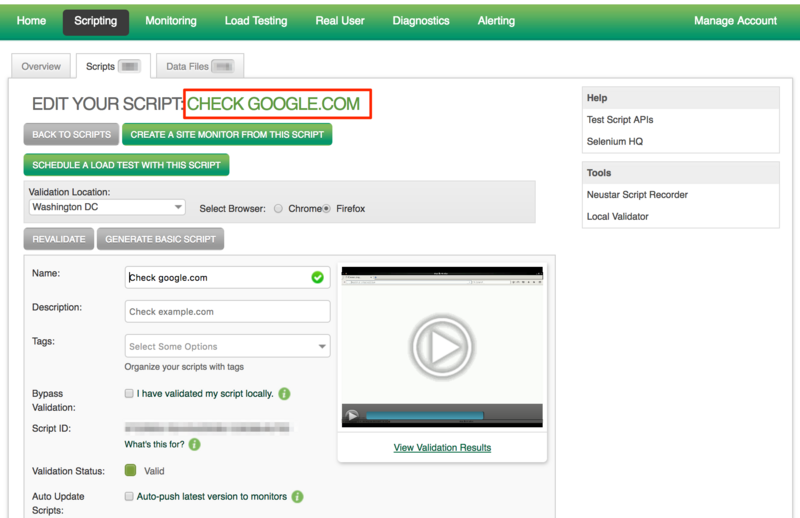Click Schedule a Load Test With This Script
Viewport: 800px width, 518px height.
point(127,165)
